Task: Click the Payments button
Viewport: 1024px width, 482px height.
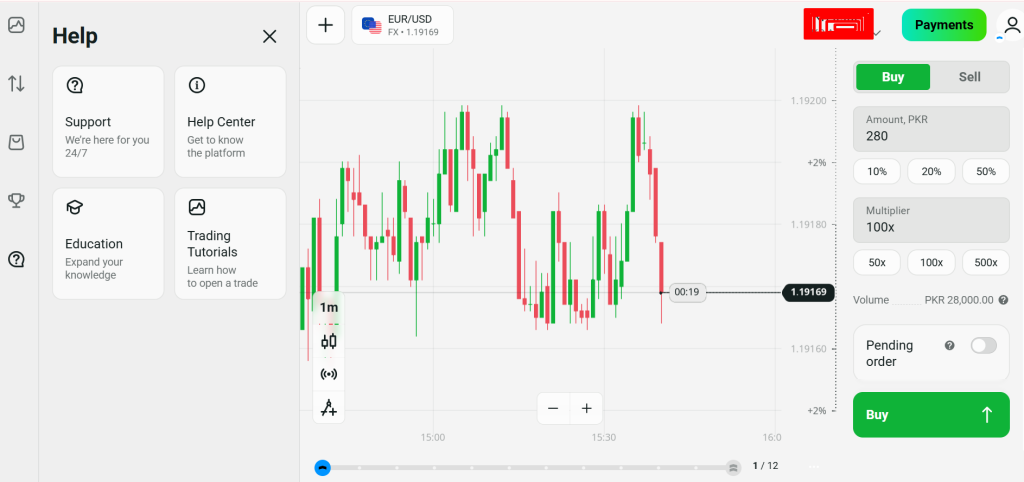Action: click(x=943, y=25)
